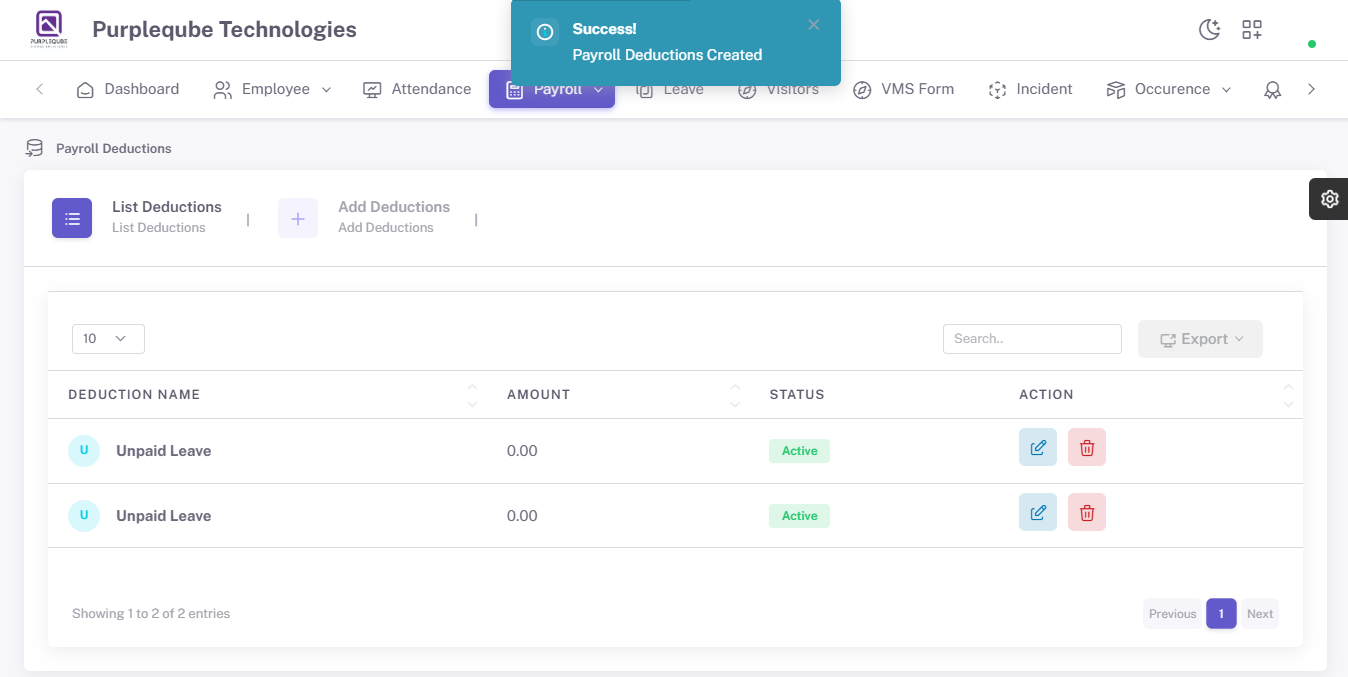Delete the first Unpaid Leave deduction
This screenshot has width=1348, height=677.
click(x=1087, y=447)
